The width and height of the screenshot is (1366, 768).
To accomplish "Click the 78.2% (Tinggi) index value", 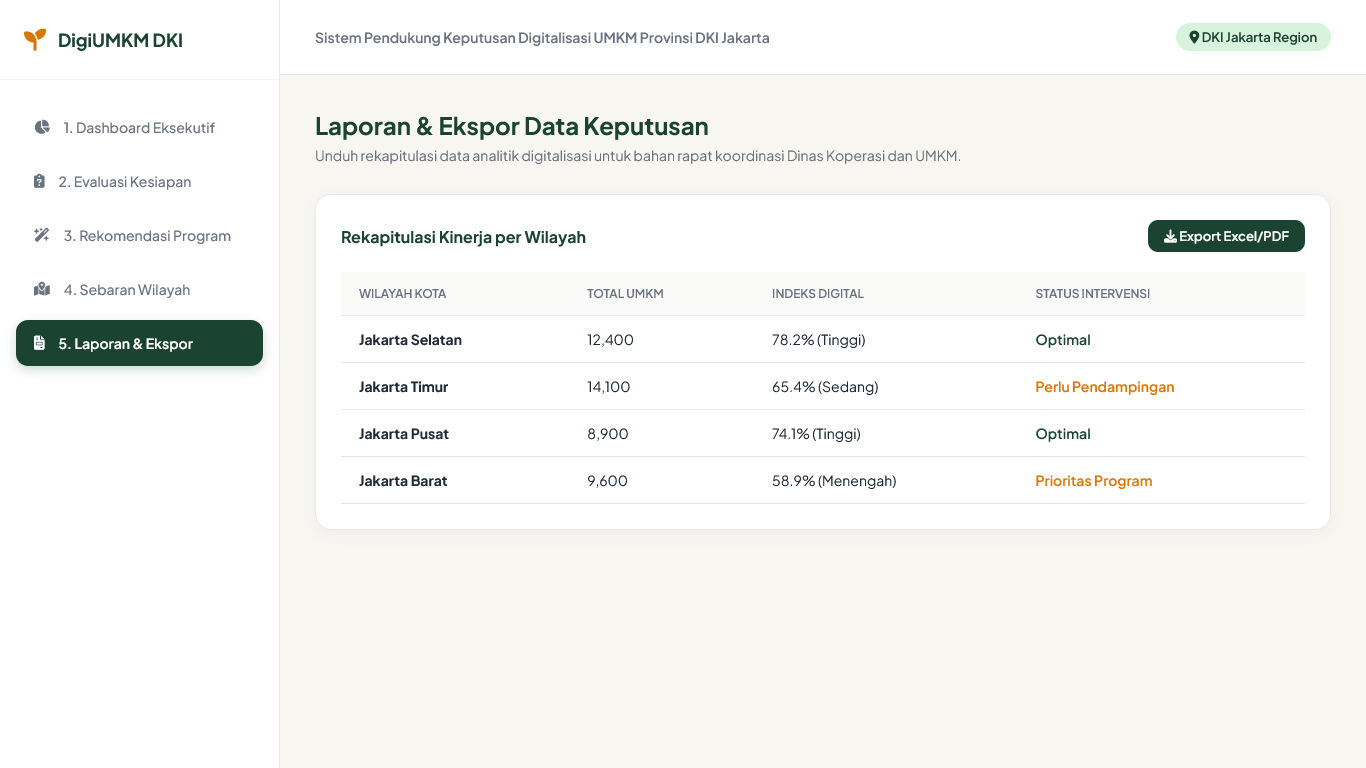I will (818, 340).
